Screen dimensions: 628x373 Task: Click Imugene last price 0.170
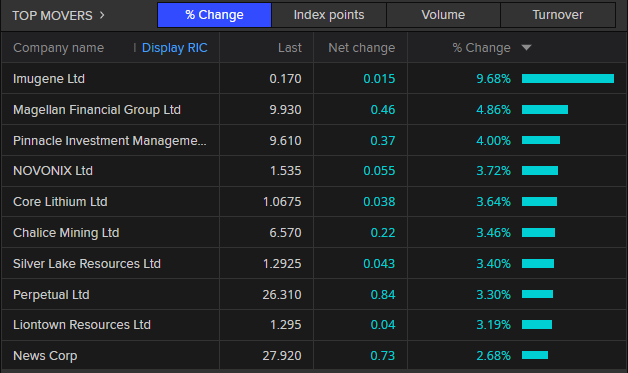(x=285, y=79)
